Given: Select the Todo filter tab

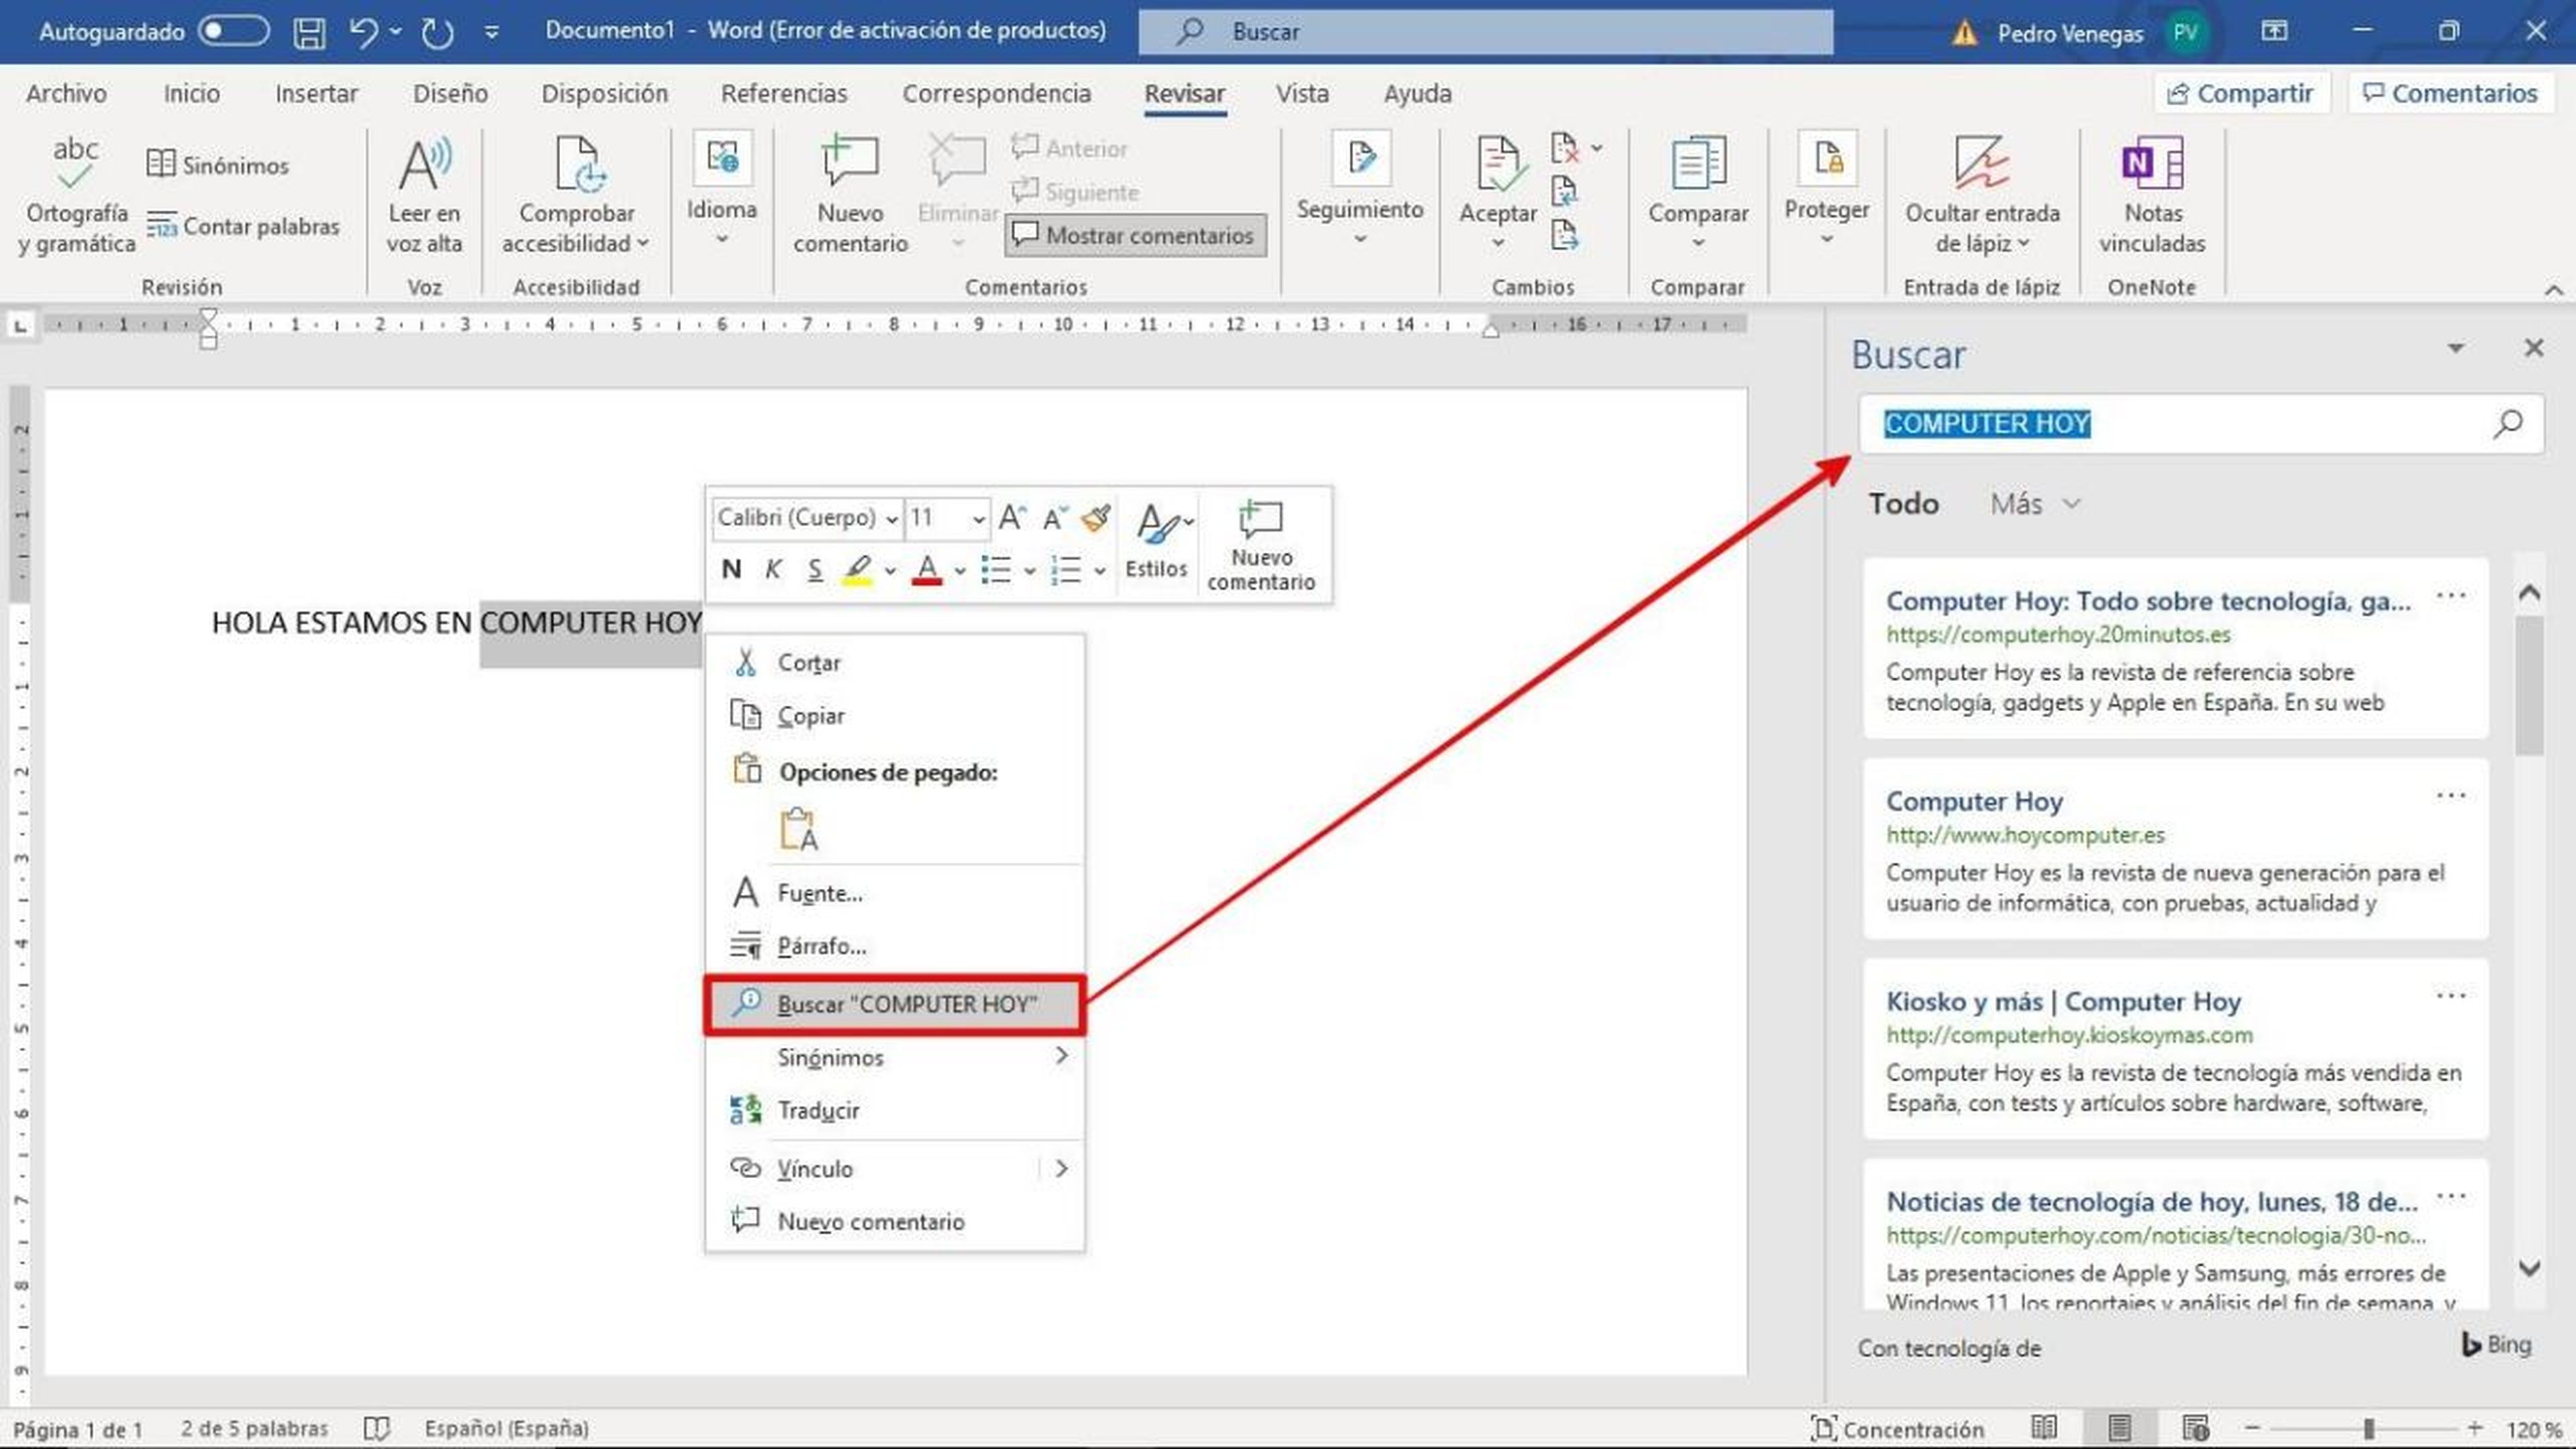Looking at the screenshot, I should pyautogui.click(x=1903, y=503).
